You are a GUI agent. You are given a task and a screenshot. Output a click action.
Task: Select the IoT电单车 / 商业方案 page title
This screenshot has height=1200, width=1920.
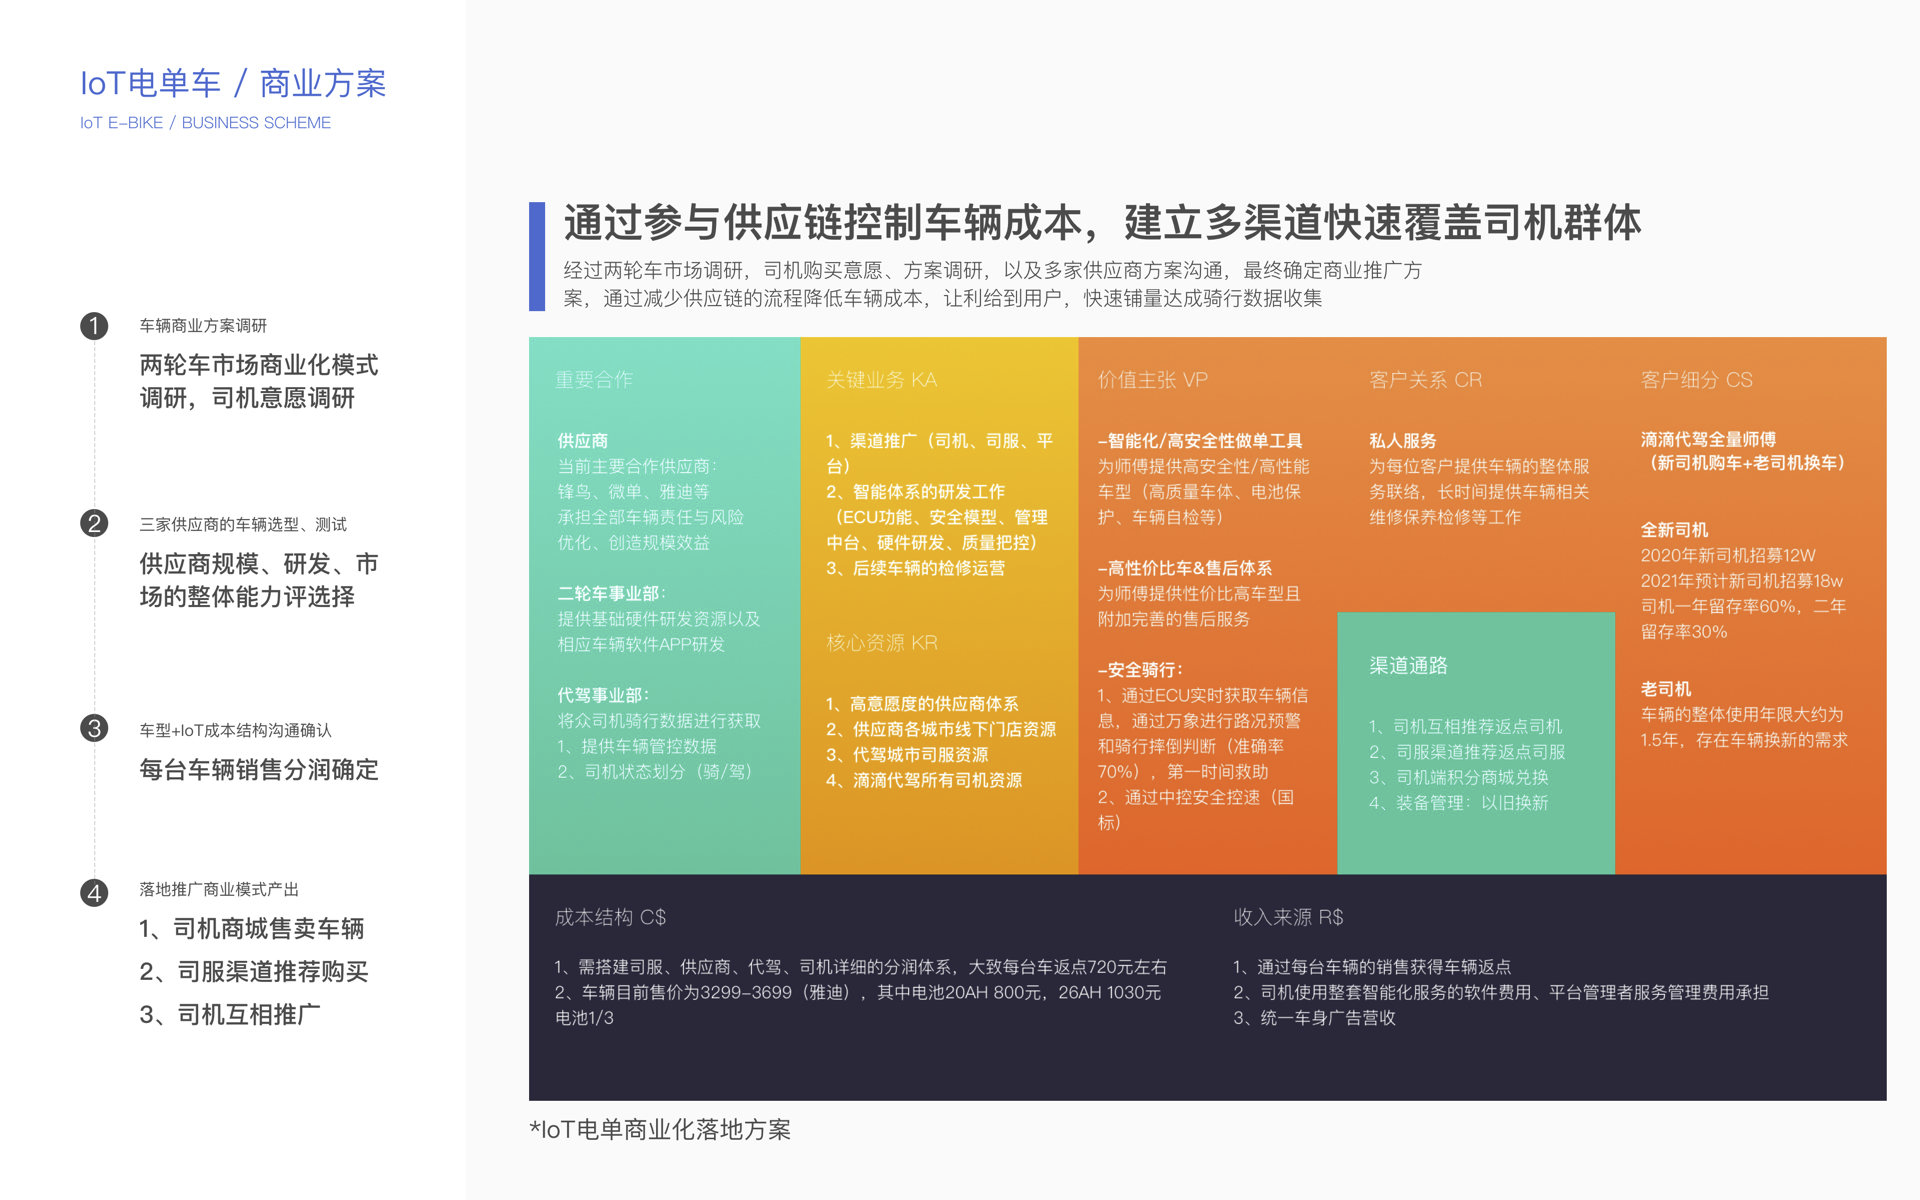pyautogui.click(x=233, y=83)
